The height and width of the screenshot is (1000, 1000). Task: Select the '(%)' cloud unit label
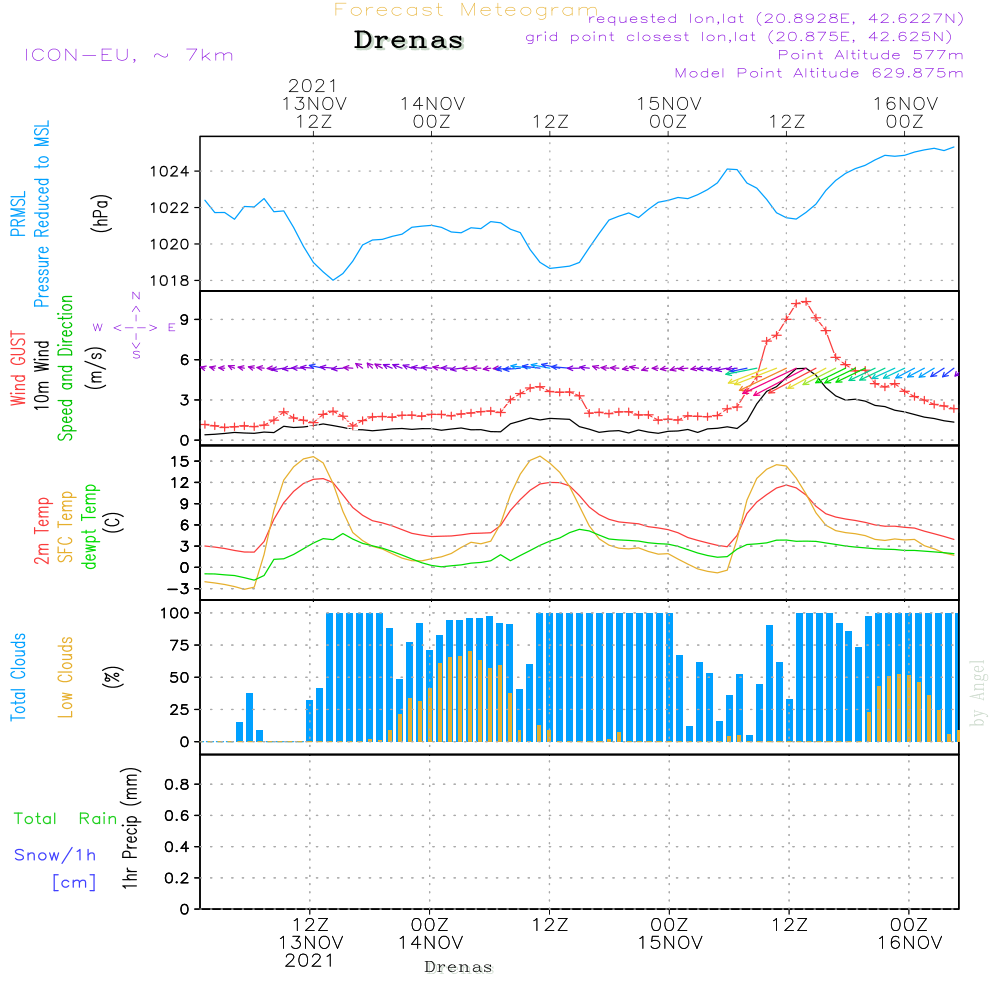click(x=112, y=677)
